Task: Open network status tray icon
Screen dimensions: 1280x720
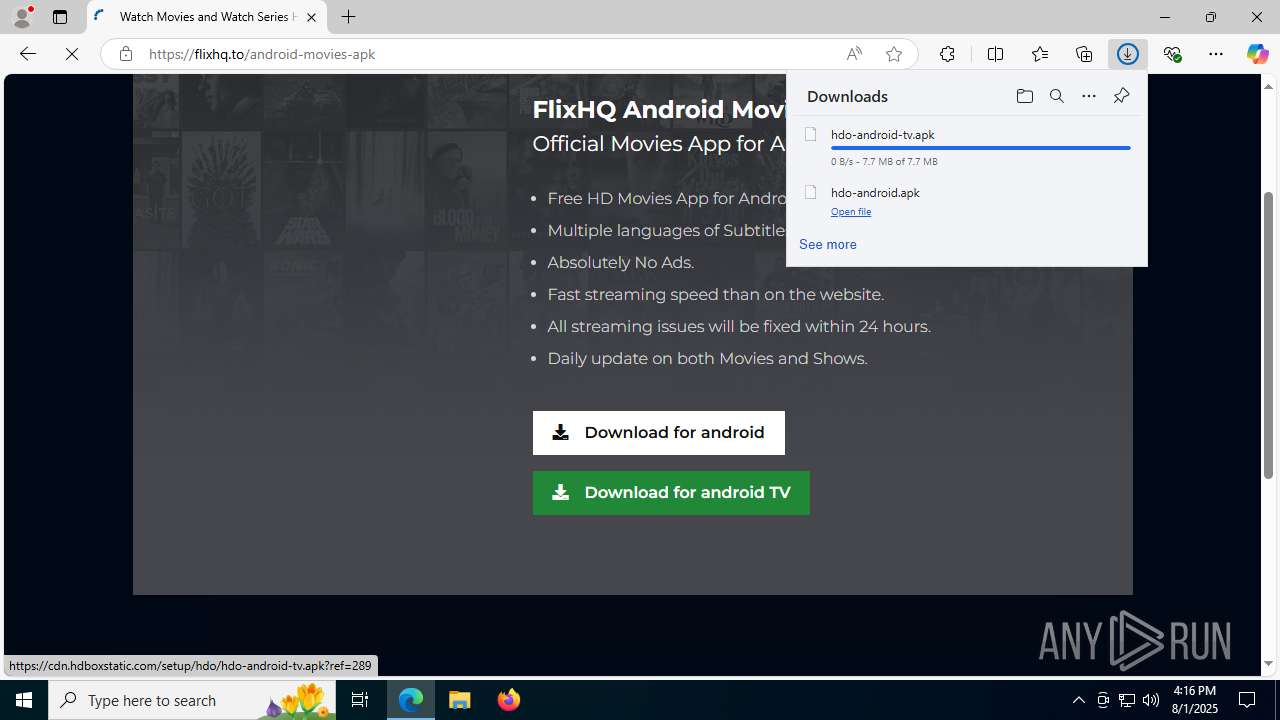Action: click(x=1127, y=700)
